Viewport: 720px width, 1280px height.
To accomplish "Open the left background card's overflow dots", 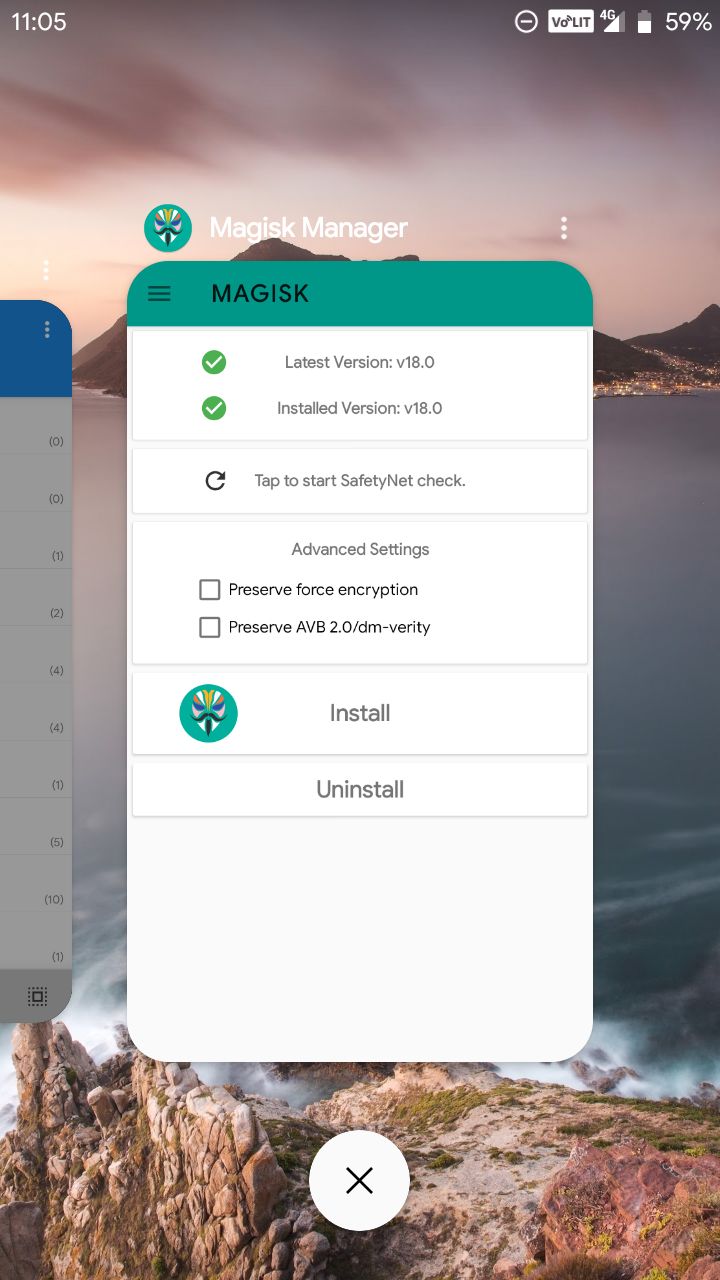I will pos(45,270).
